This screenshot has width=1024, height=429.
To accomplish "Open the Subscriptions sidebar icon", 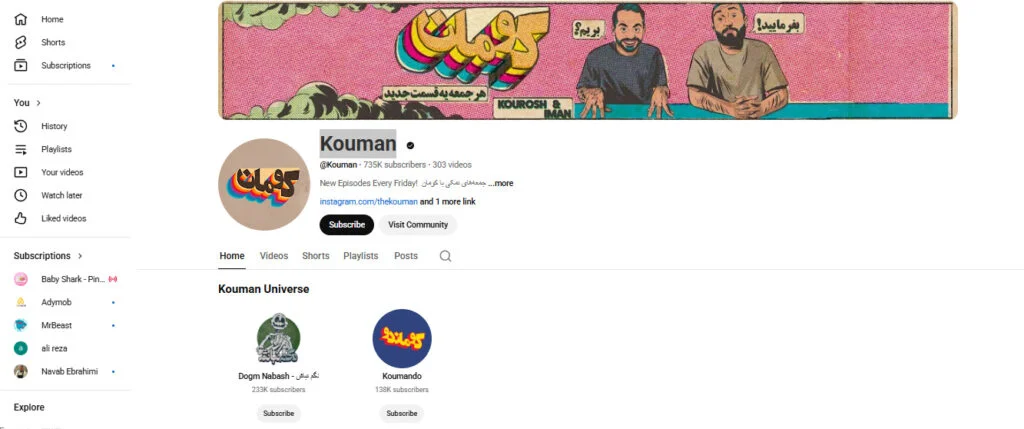I will point(21,65).
